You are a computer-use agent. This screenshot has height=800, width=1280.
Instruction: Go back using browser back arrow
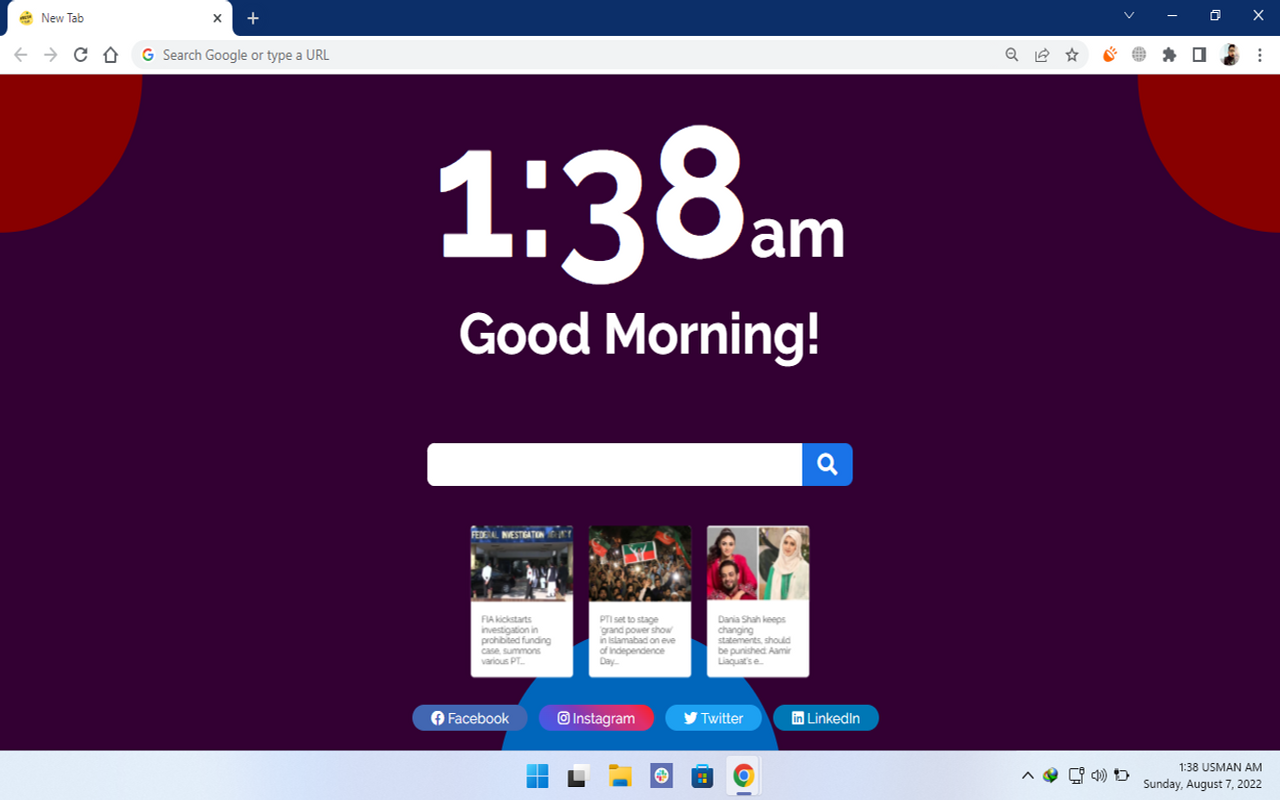[x=21, y=55]
